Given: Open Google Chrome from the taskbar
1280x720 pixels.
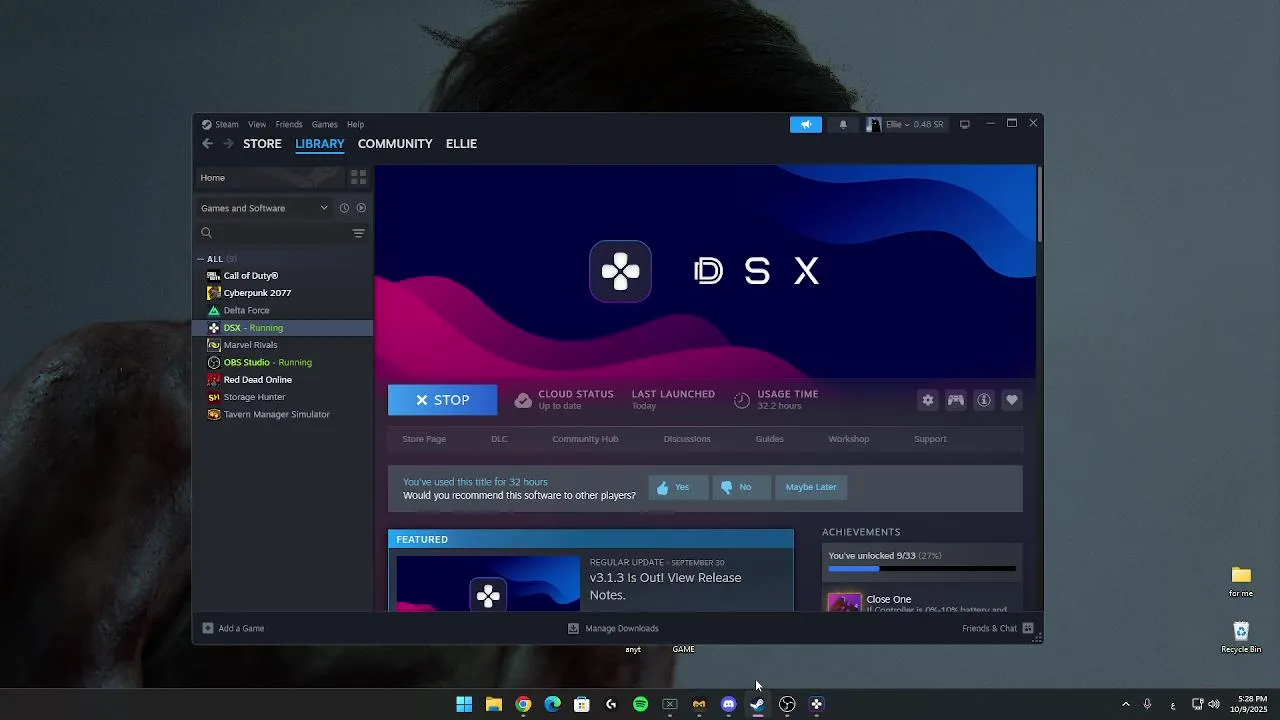Looking at the screenshot, I should [x=523, y=704].
